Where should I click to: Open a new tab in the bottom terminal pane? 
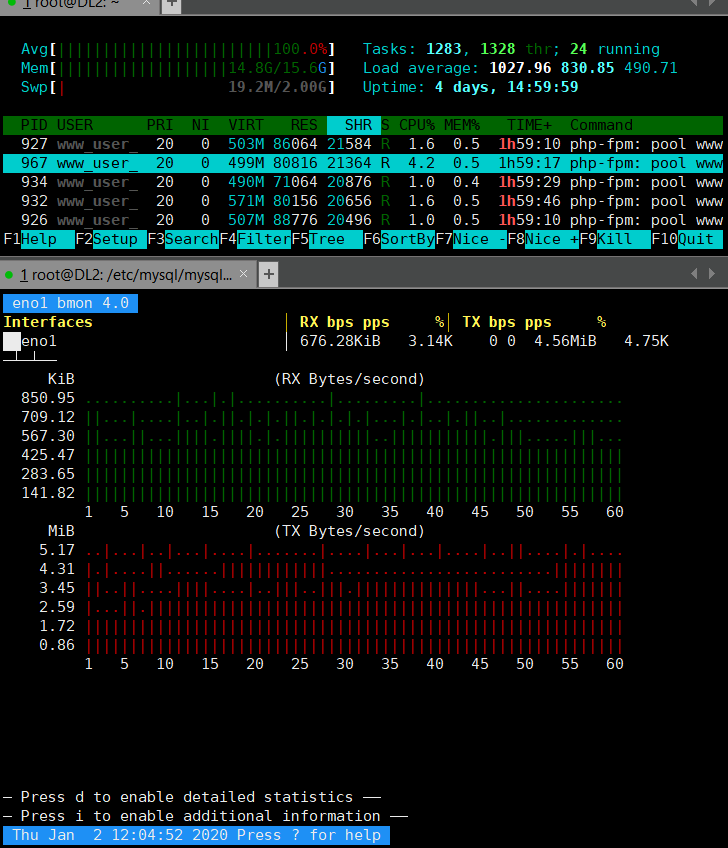click(269, 273)
